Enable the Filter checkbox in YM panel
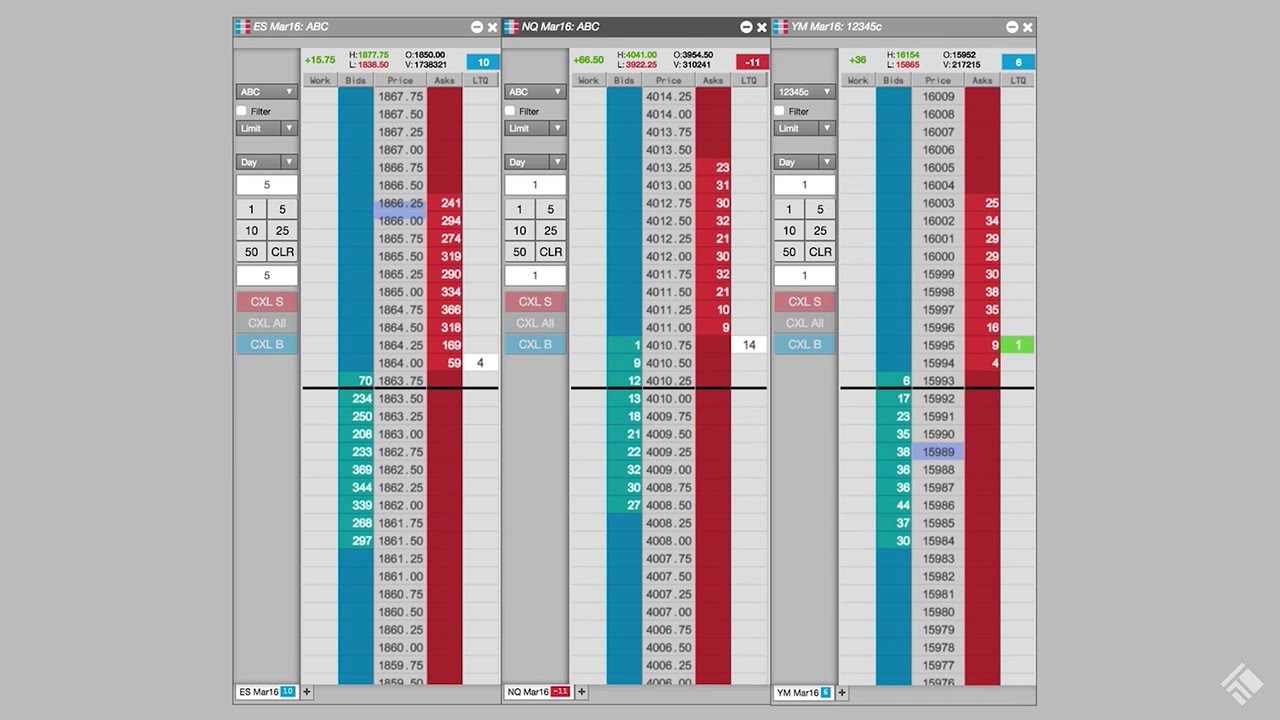The width and height of the screenshot is (1280, 720). (x=780, y=111)
